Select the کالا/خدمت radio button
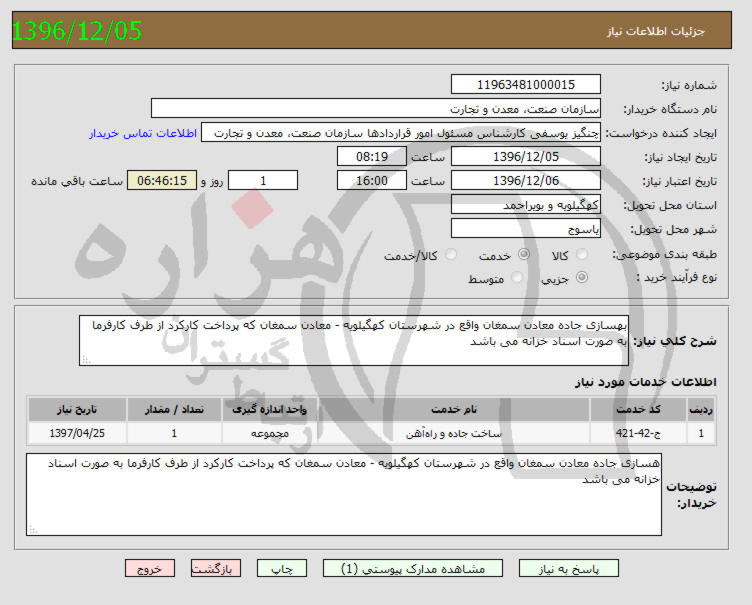Screen dimensions: 752x605 [450, 254]
